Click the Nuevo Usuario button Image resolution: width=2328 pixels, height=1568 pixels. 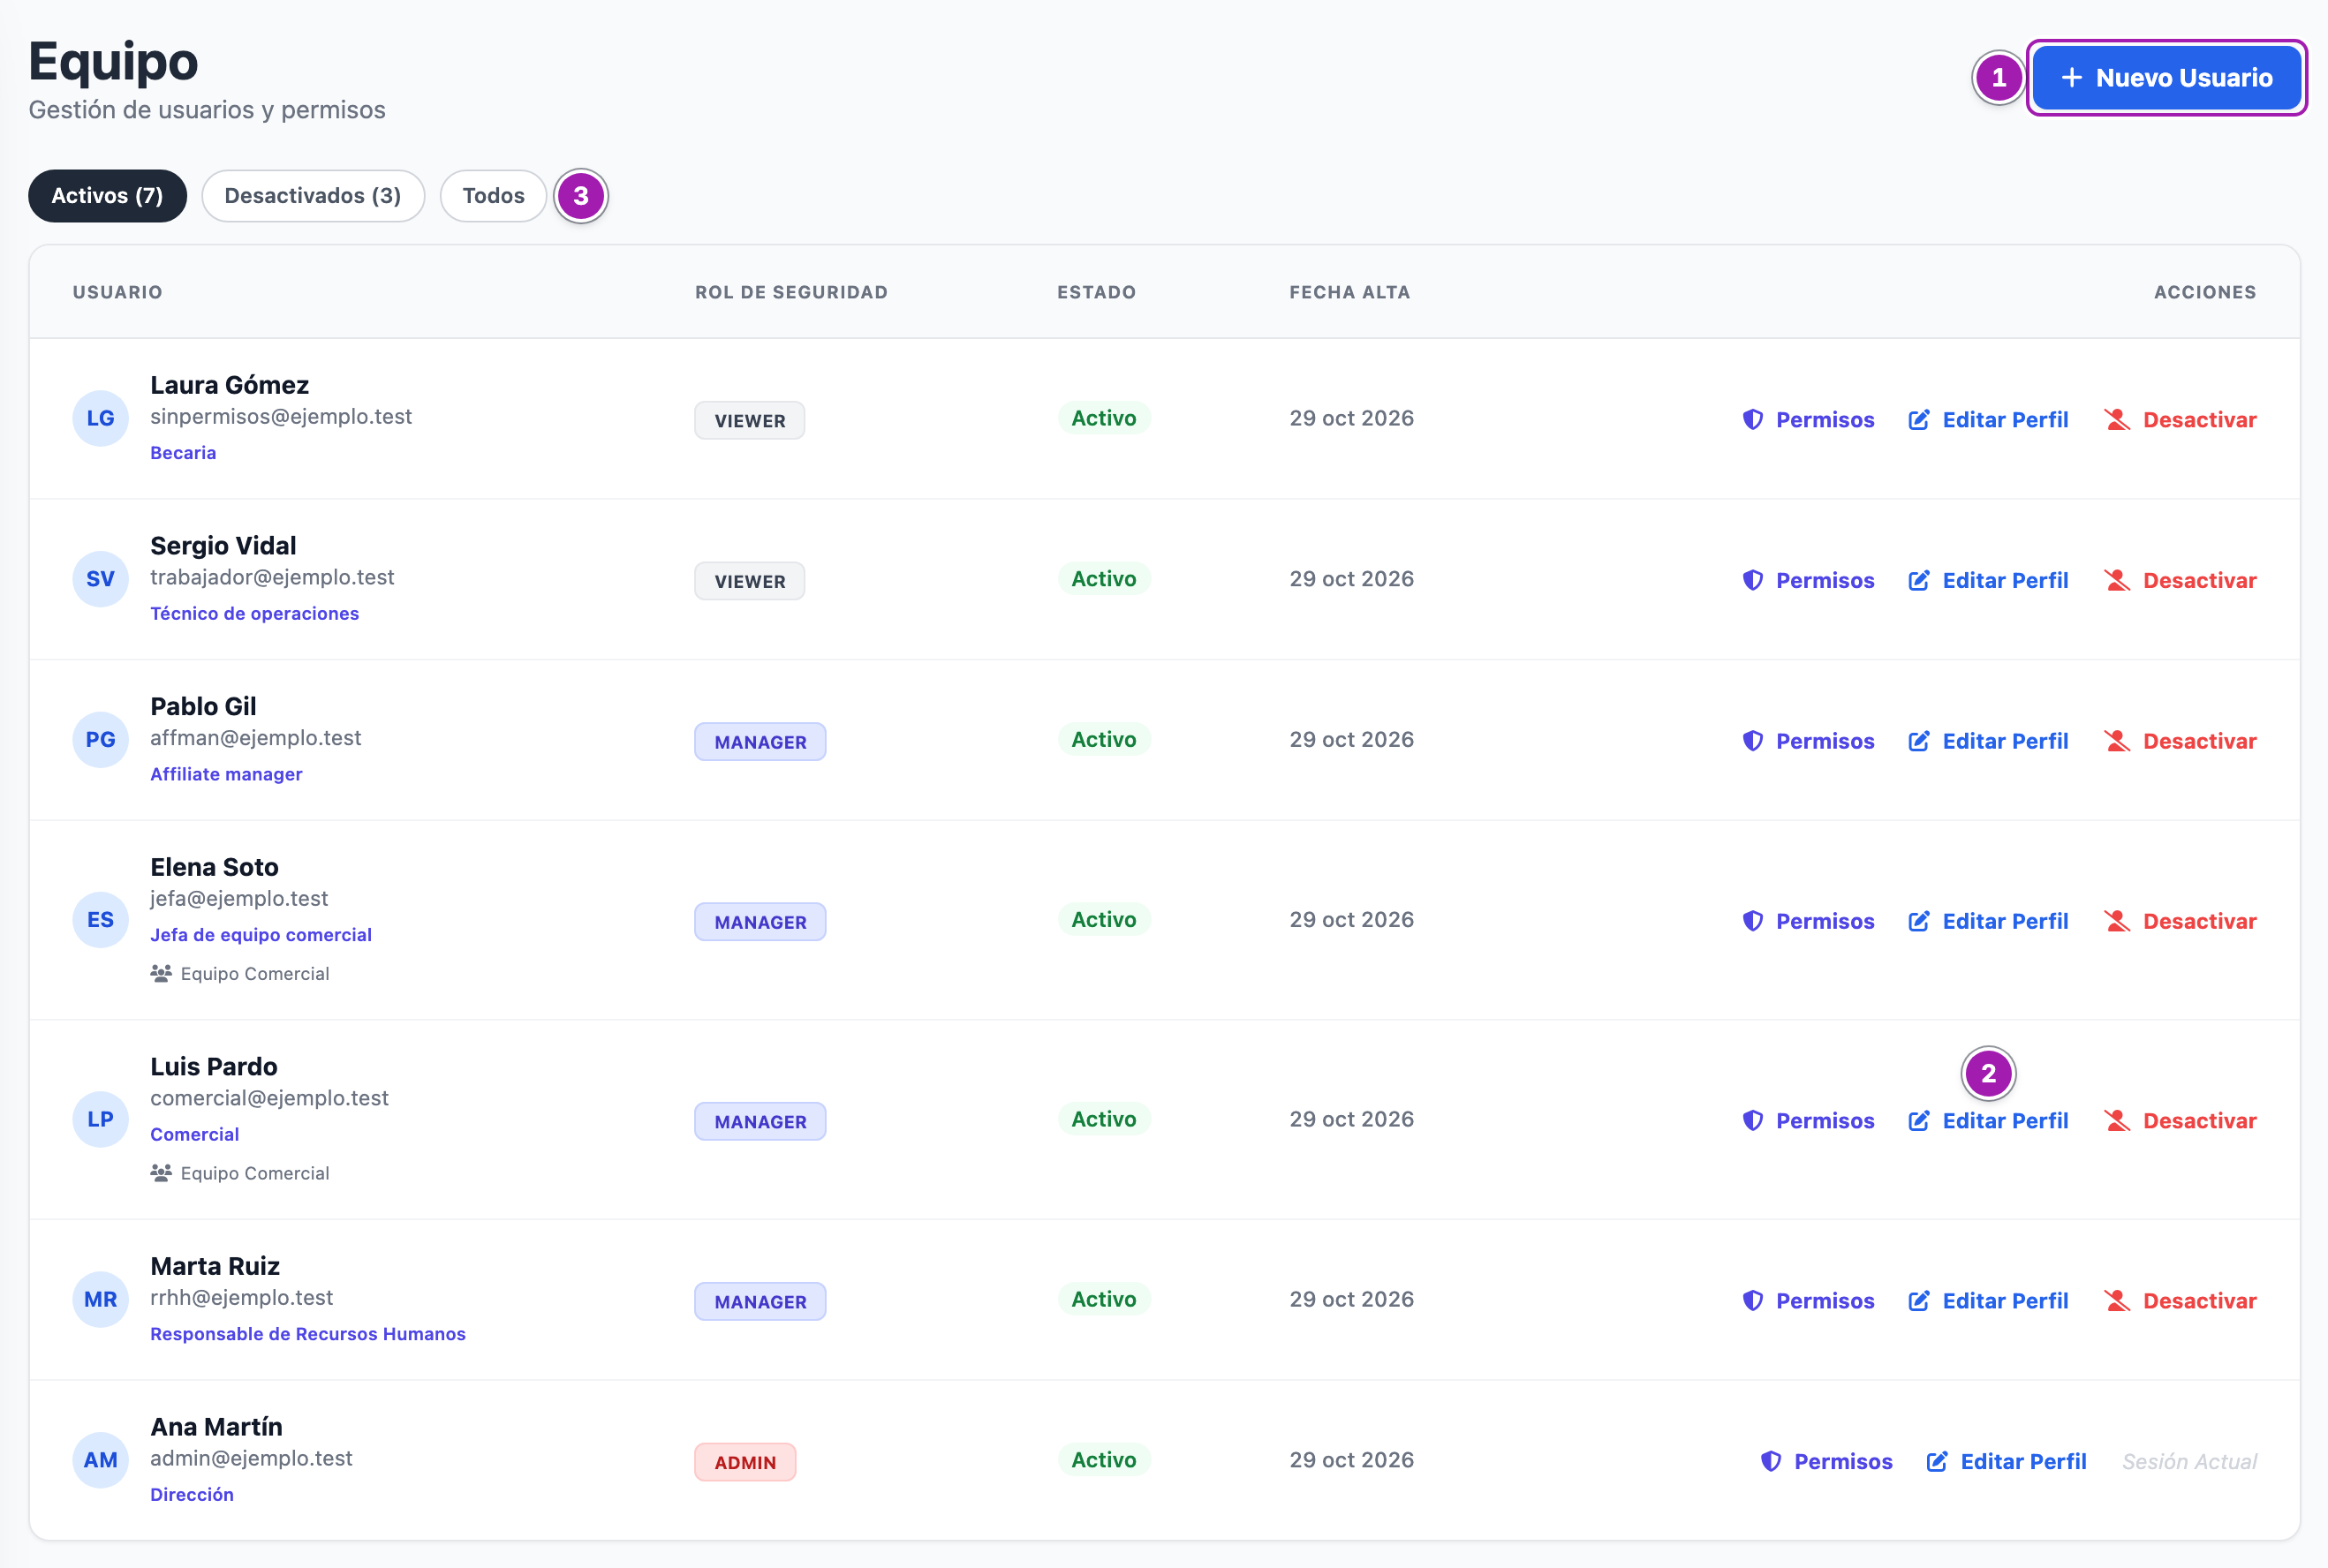click(2166, 78)
